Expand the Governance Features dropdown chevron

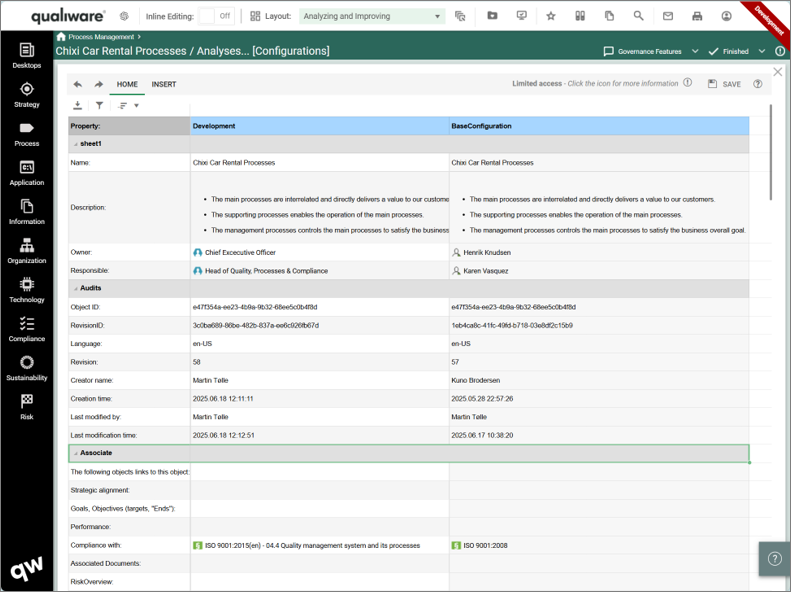coord(695,51)
